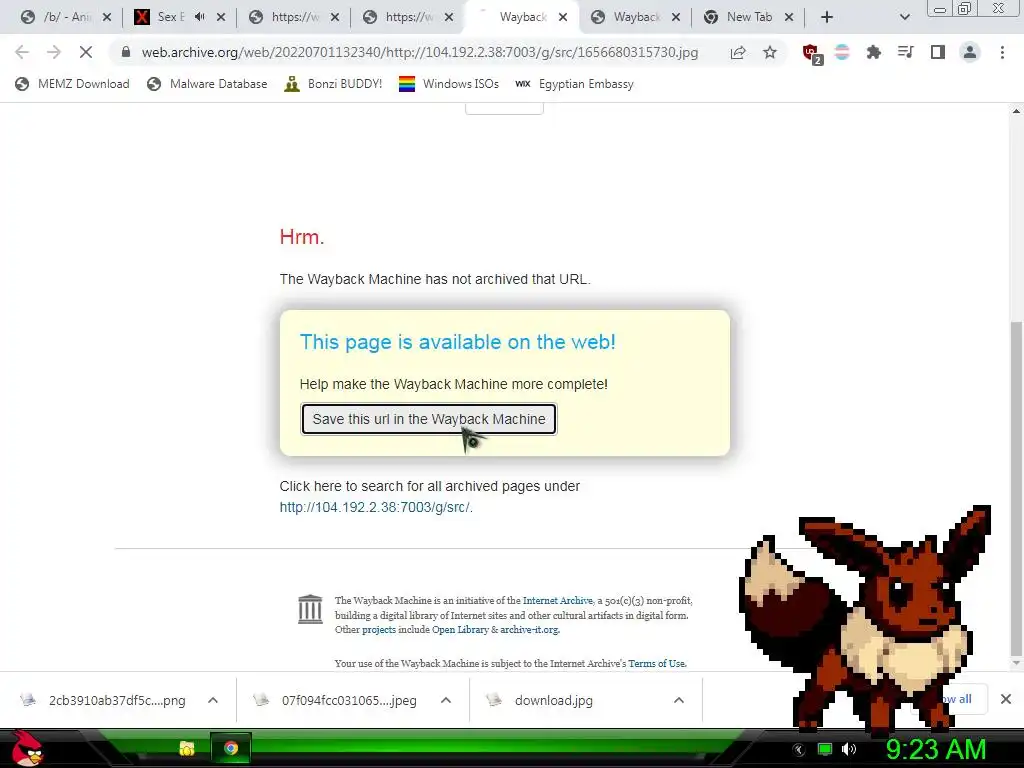Open File Explorer from the taskbar
1024x768 pixels.
(187, 748)
